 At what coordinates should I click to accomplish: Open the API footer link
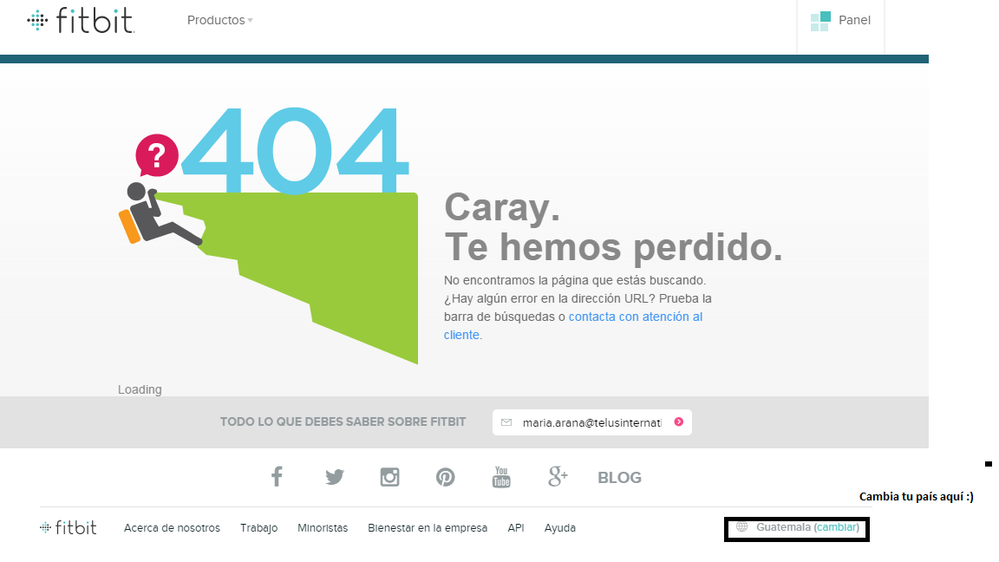click(516, 528)
